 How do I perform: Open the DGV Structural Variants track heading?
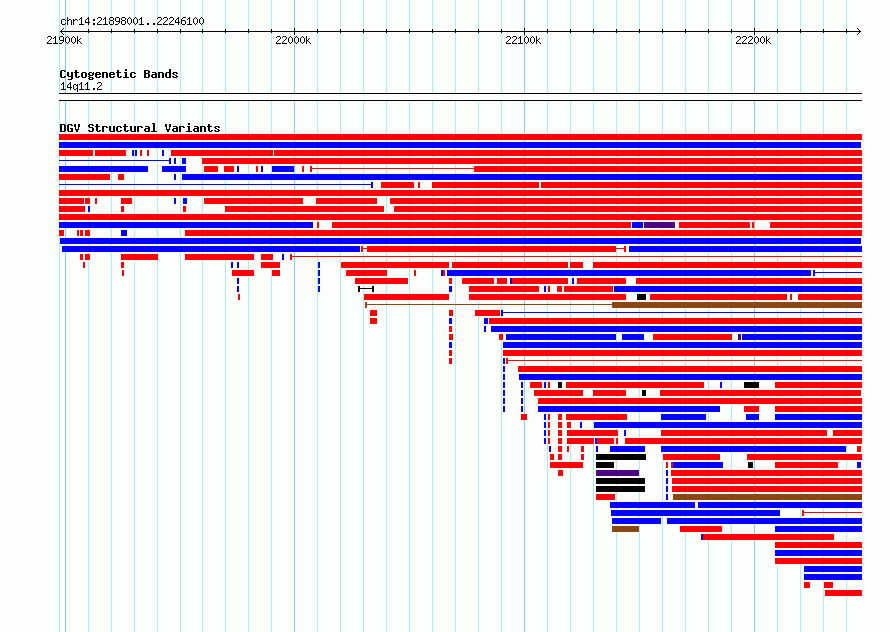pyautogui.click(x=140, y=128)
